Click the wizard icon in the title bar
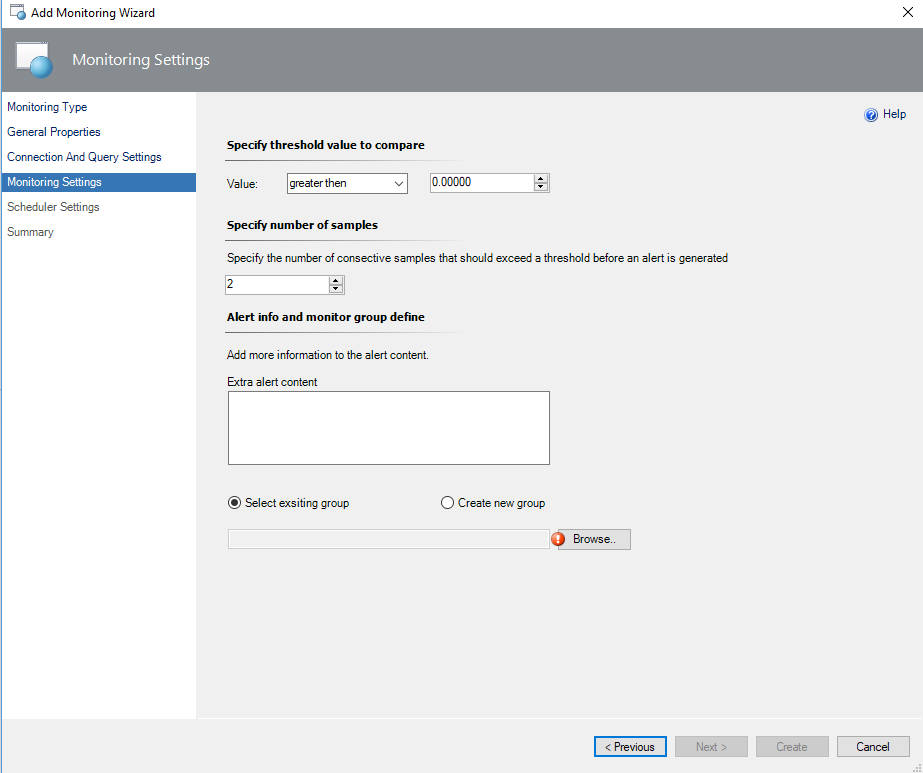This screenshot has width=923, height=773. point(17,13)
